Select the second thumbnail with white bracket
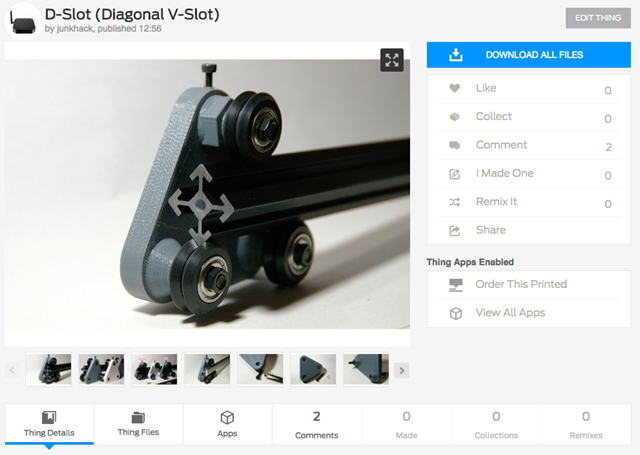Screen dimensions: 640x455 (101, 369)
